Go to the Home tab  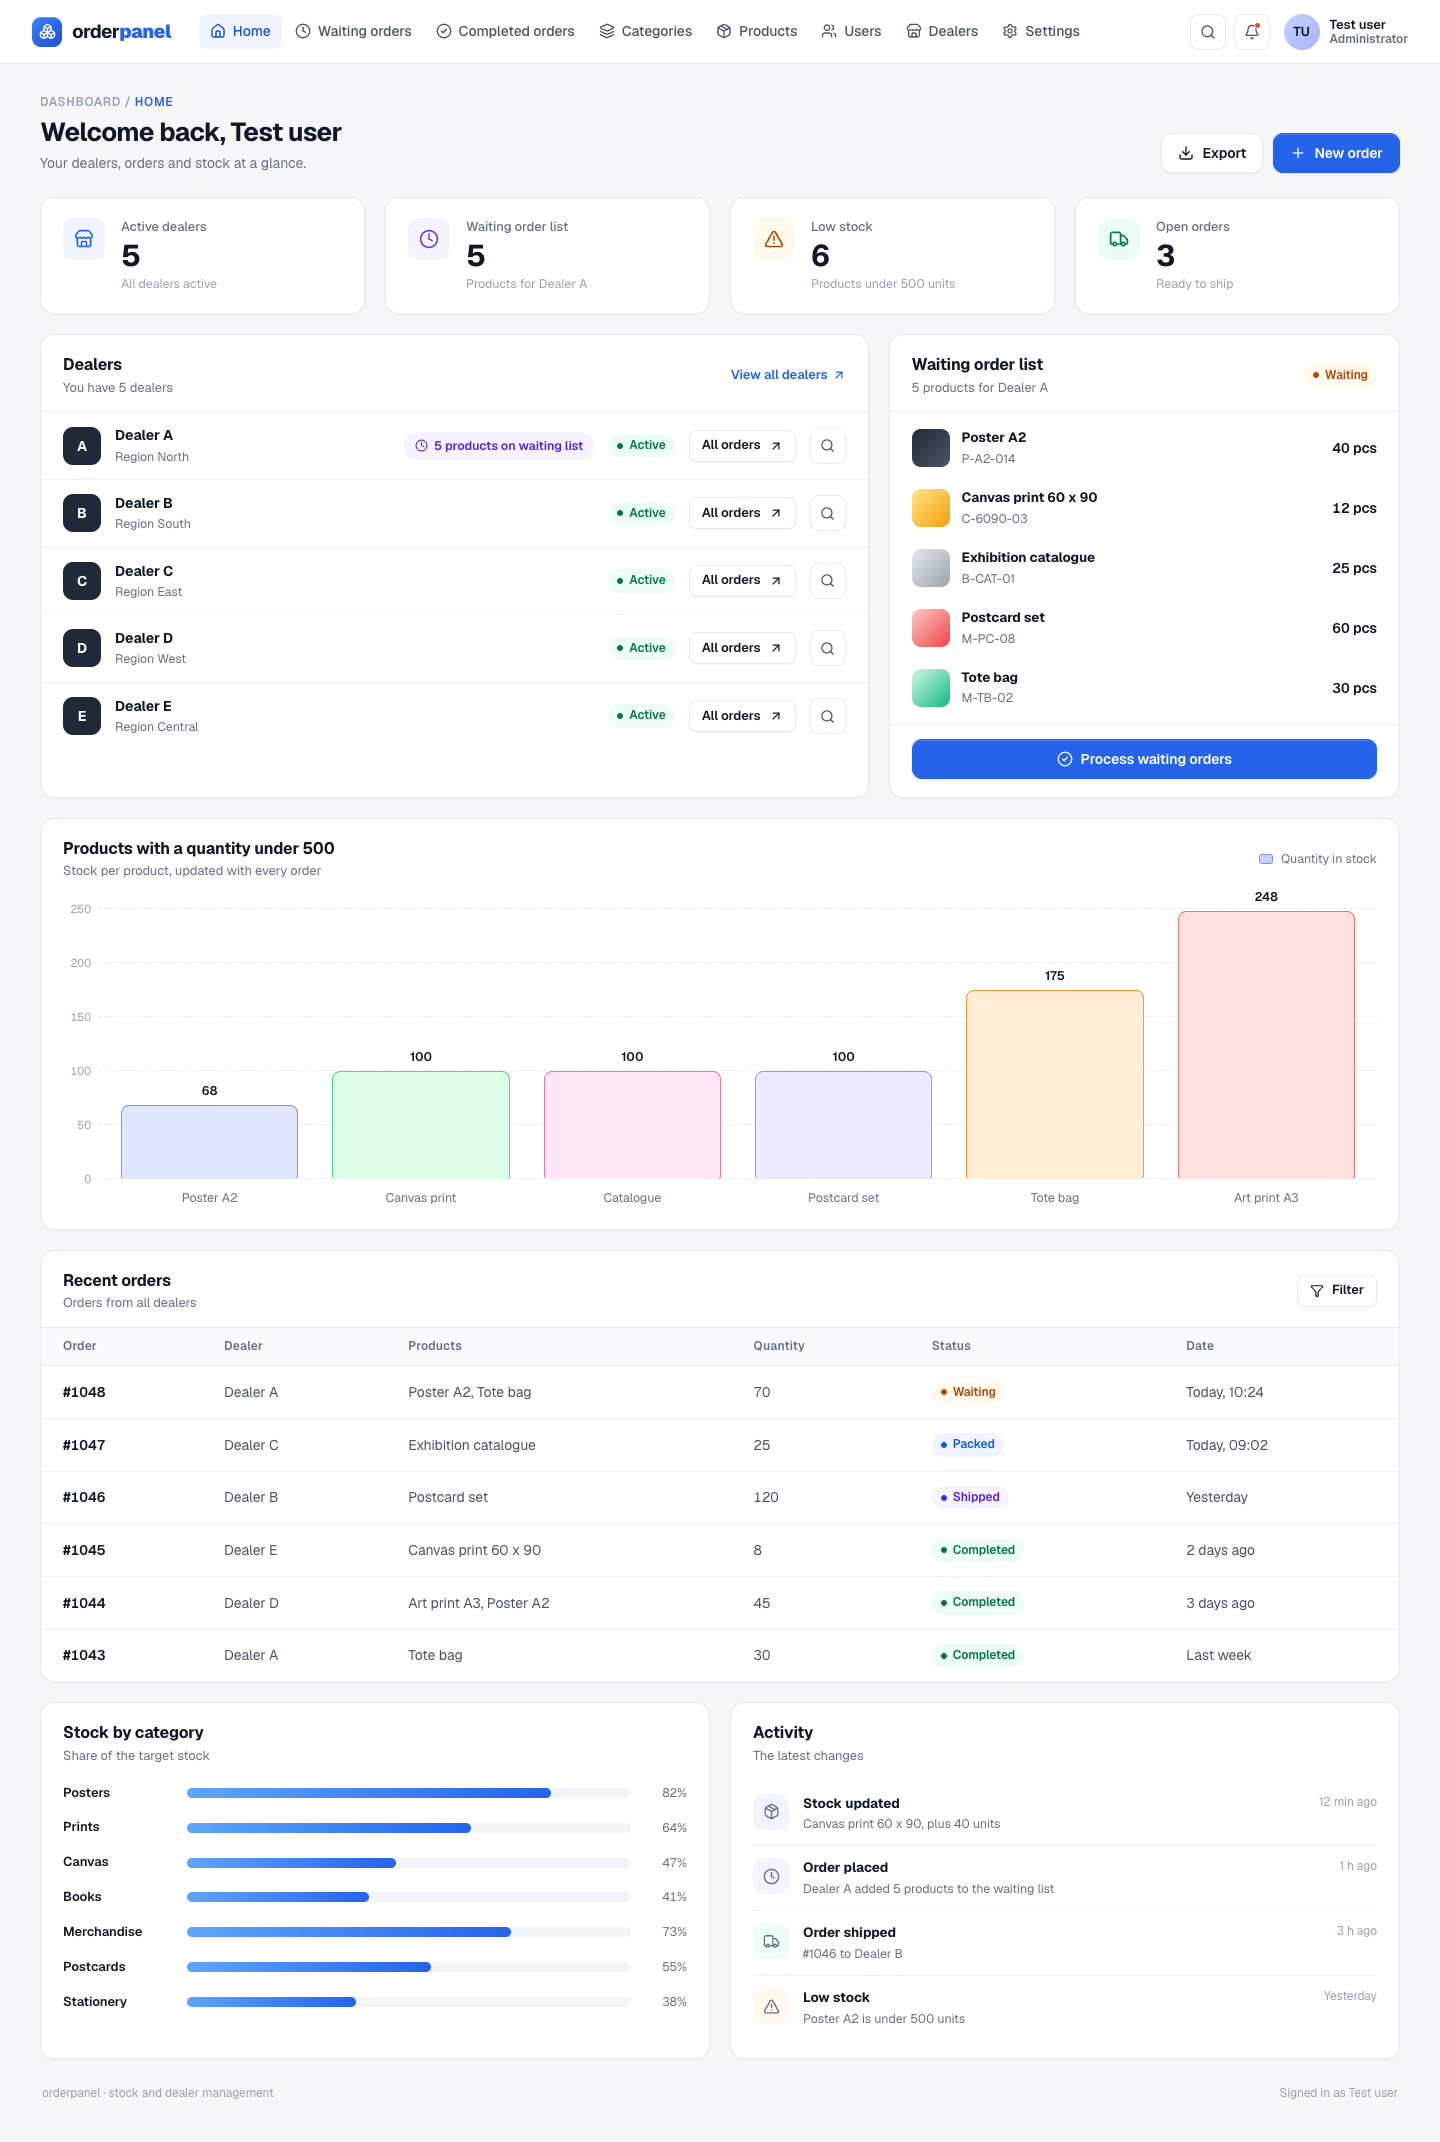pos(240,32)
